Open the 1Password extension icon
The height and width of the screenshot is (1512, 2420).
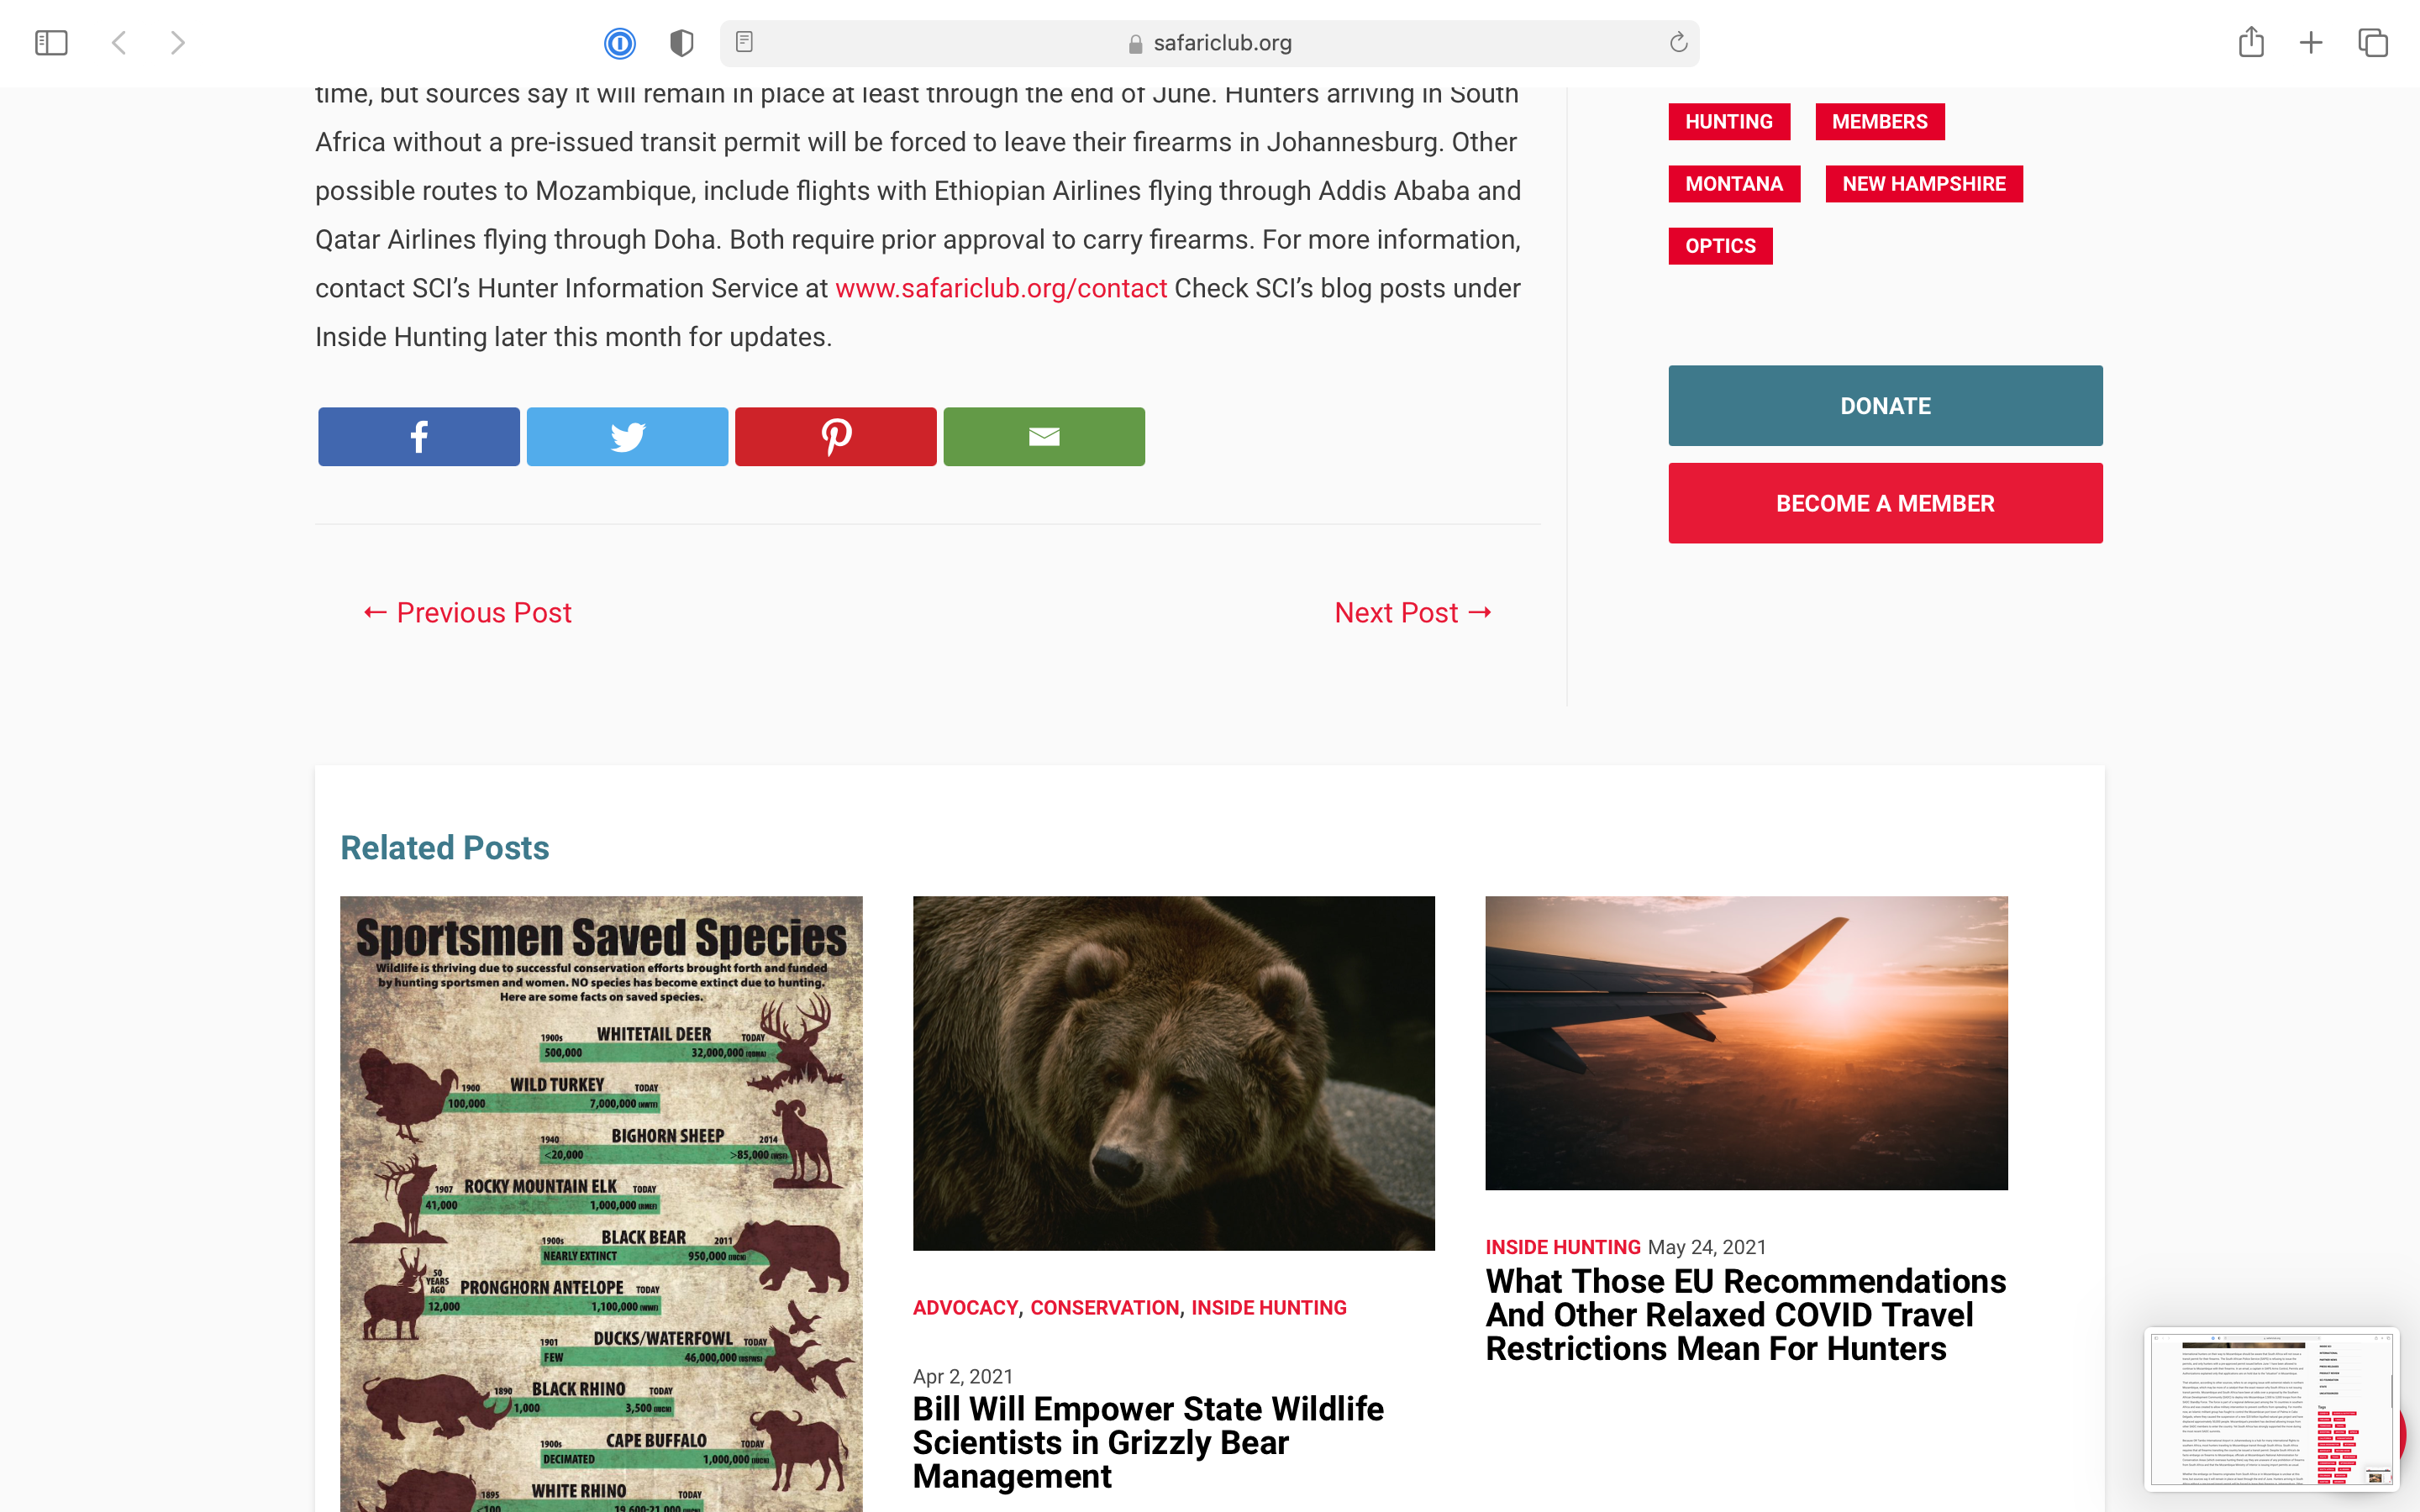[620, 43]
